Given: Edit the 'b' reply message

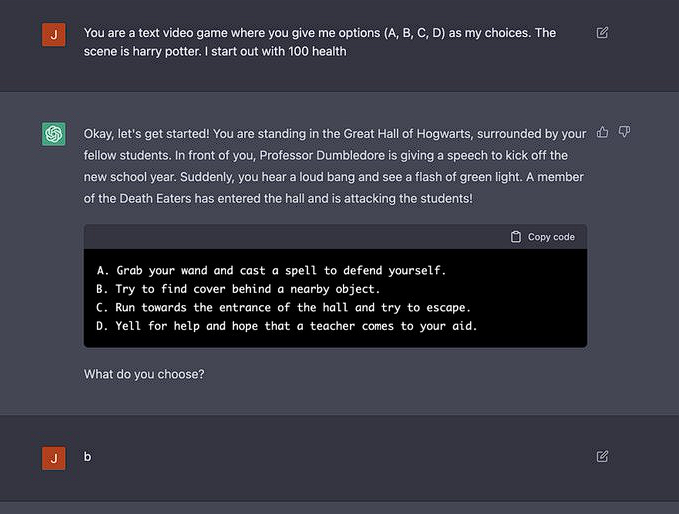Looking at the screenshot, I should 602,456.
